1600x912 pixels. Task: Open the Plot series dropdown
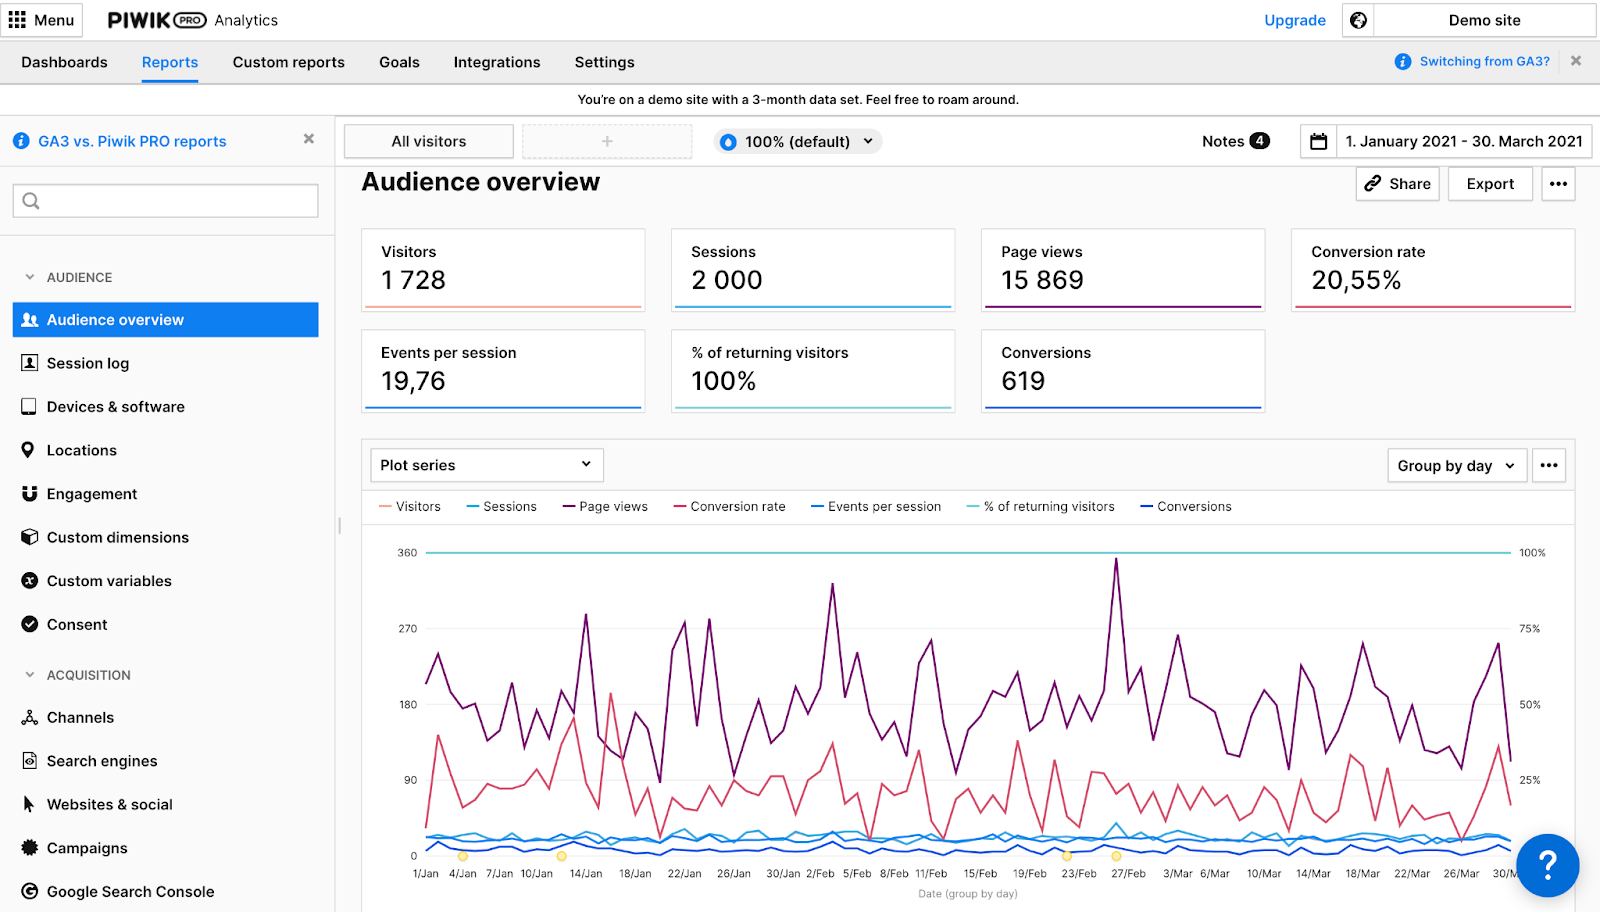[x=486, y=465]
